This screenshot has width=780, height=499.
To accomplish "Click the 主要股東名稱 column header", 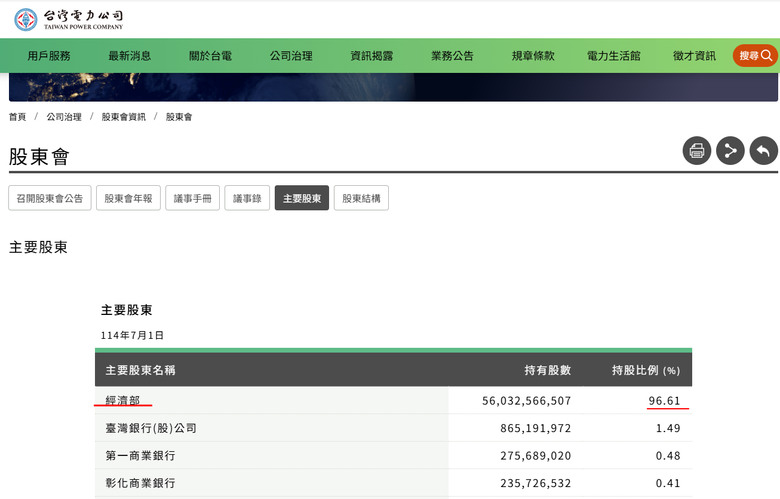I will [140, 370].
